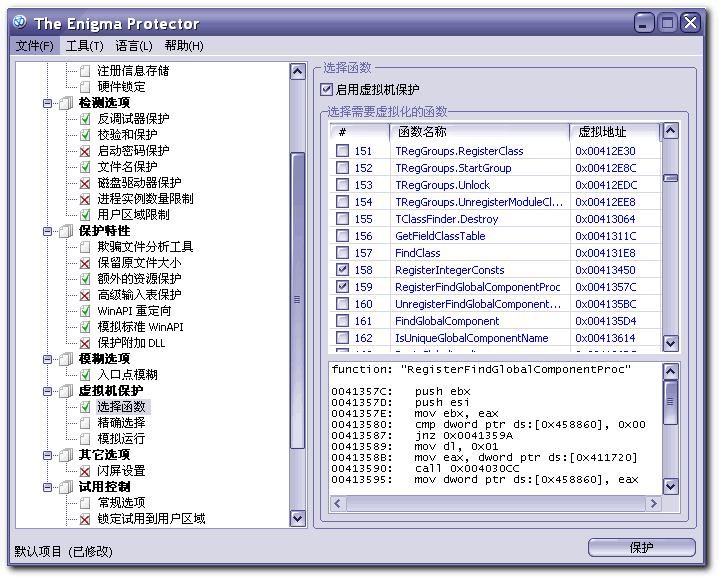
Task: Click the 保护 button
Action: click(642, 547)
